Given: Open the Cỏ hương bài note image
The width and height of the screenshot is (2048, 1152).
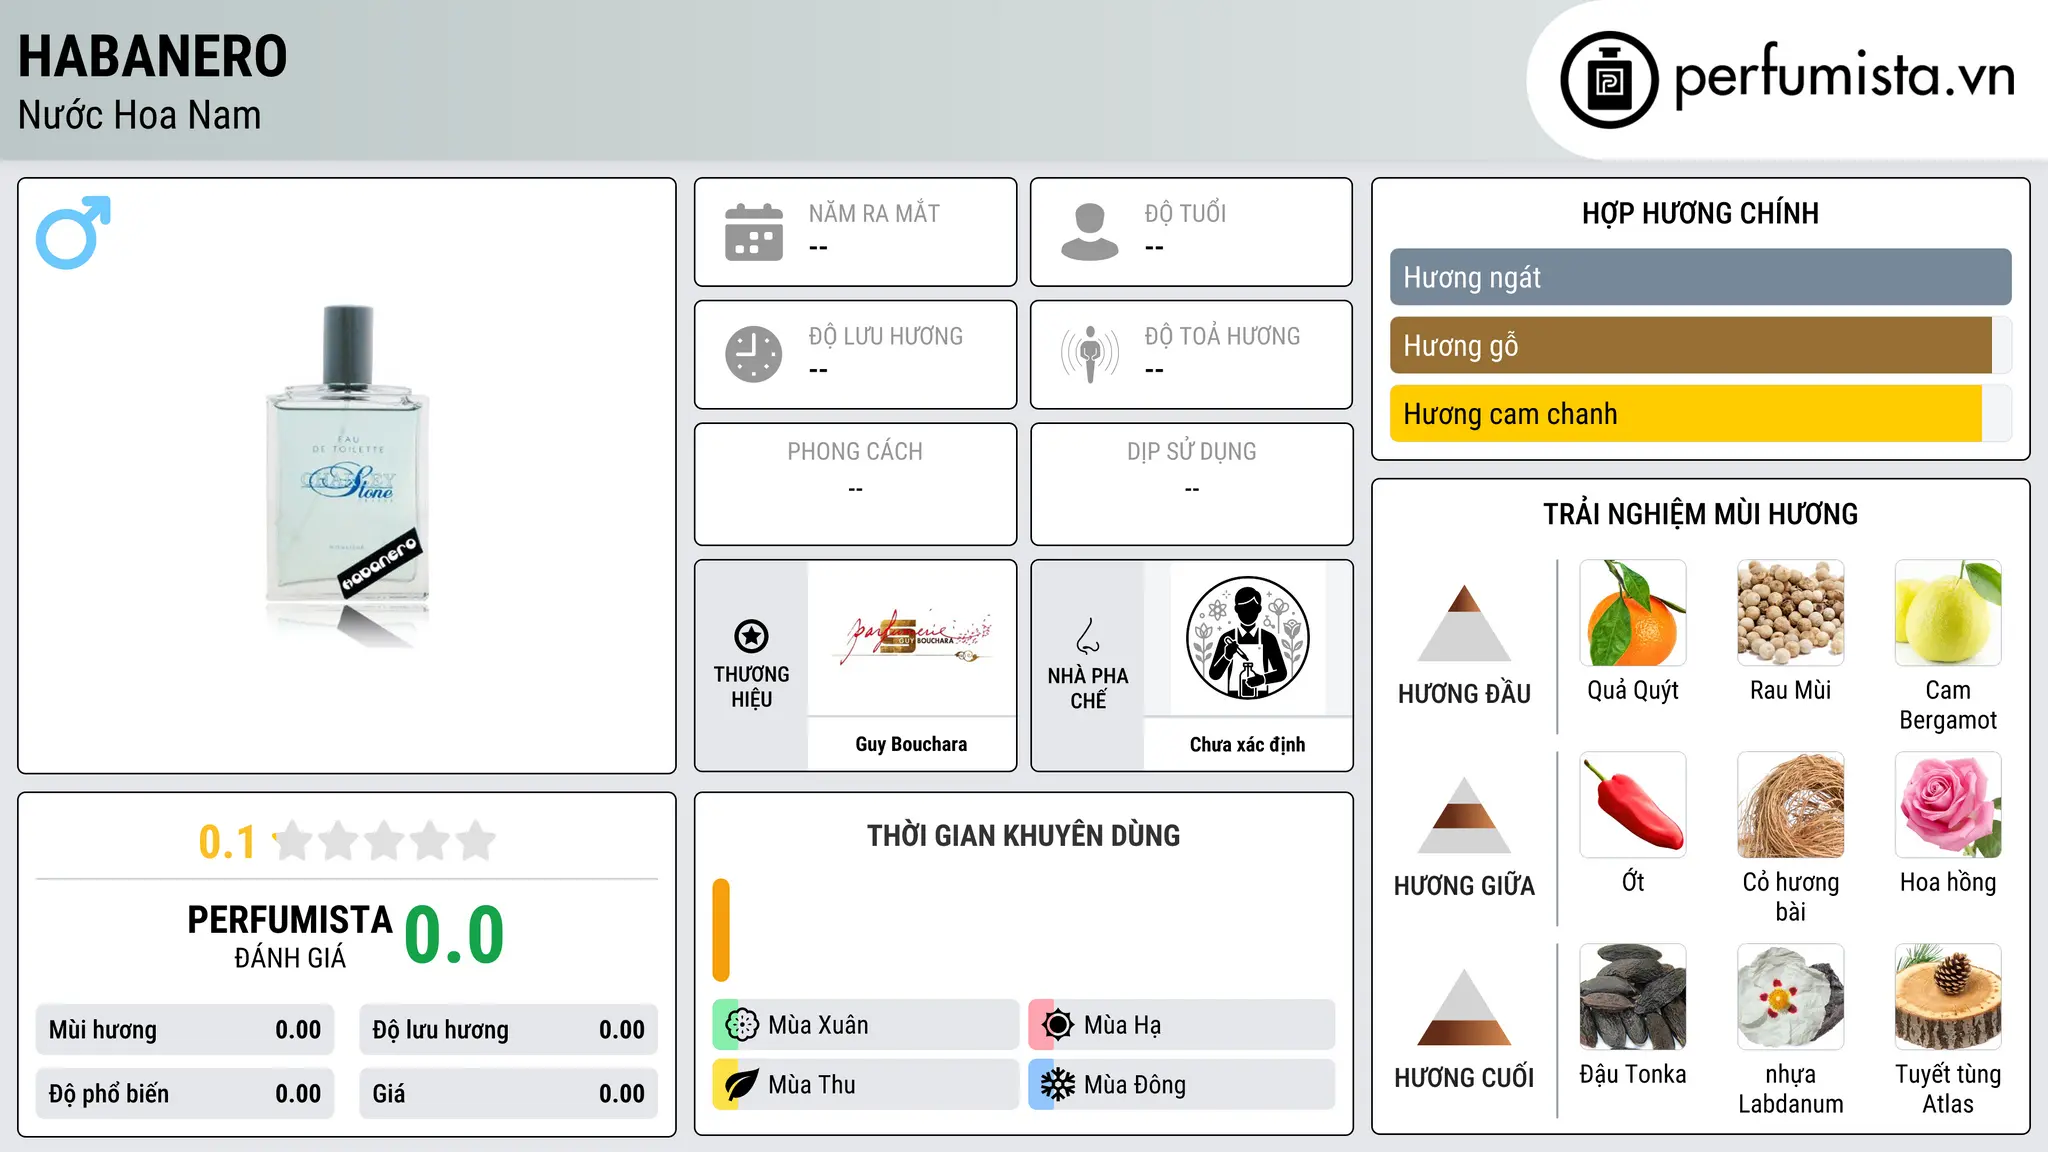Looking at the screenshot, I should [1791, 805].
